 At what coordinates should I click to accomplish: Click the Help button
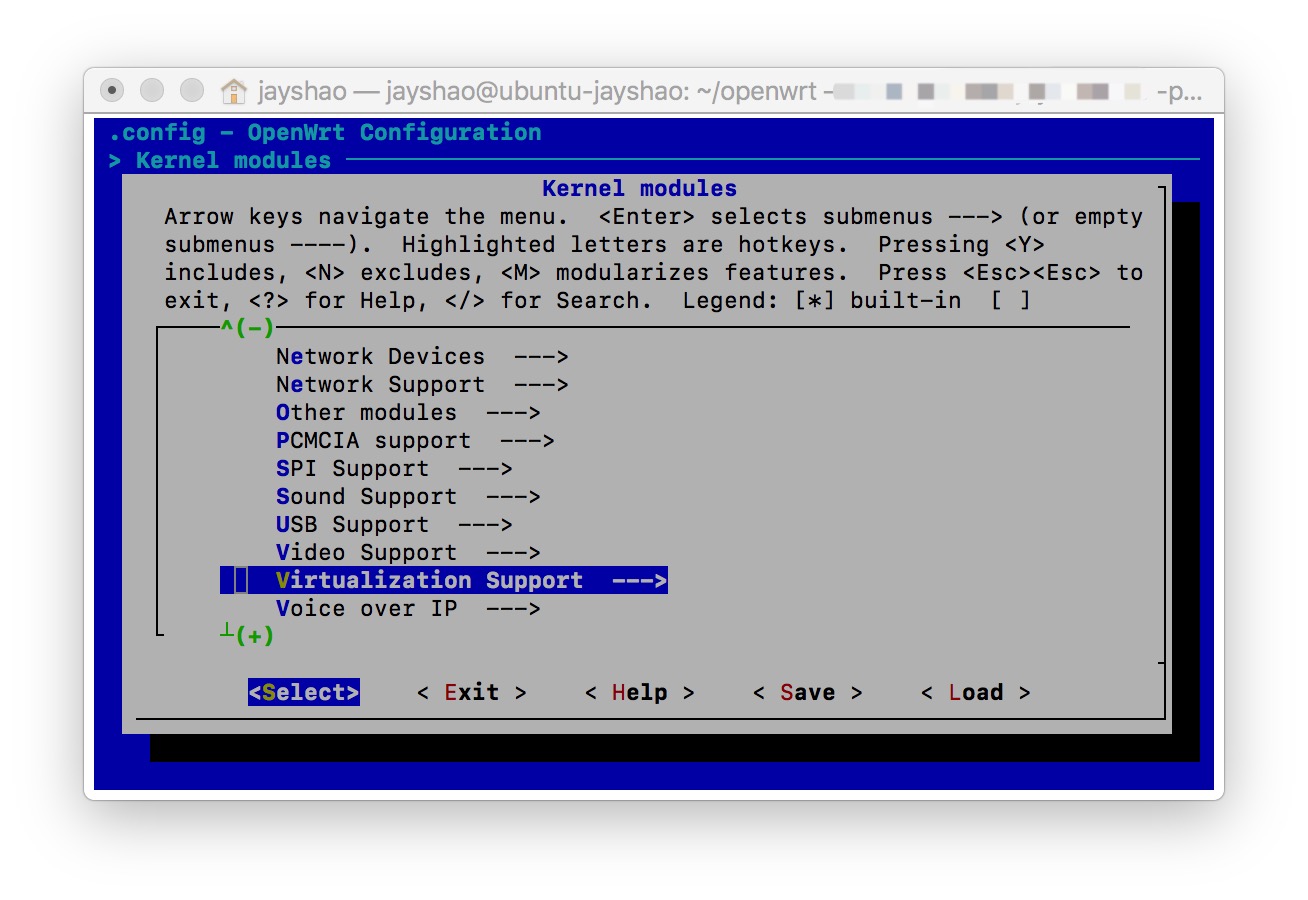click(639, 693)
